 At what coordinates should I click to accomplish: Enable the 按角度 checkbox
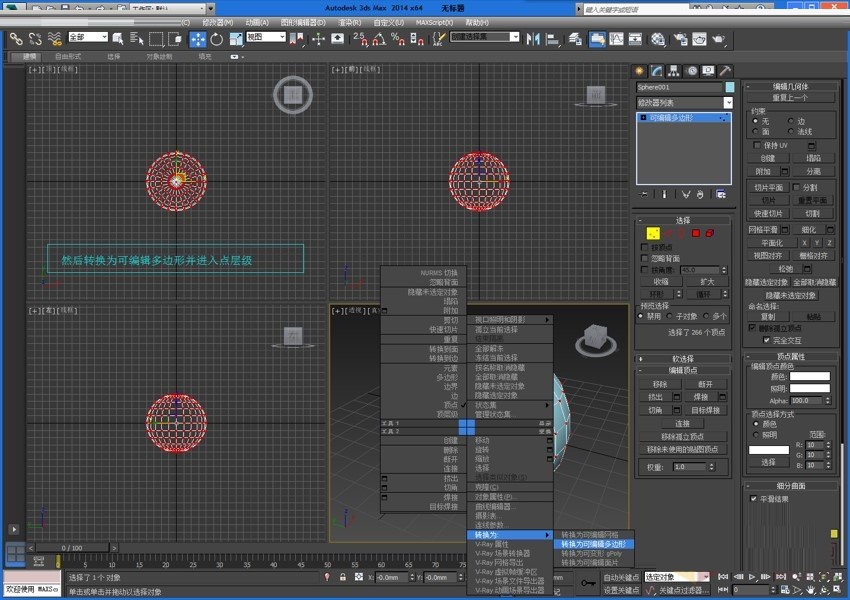(645, 269)
